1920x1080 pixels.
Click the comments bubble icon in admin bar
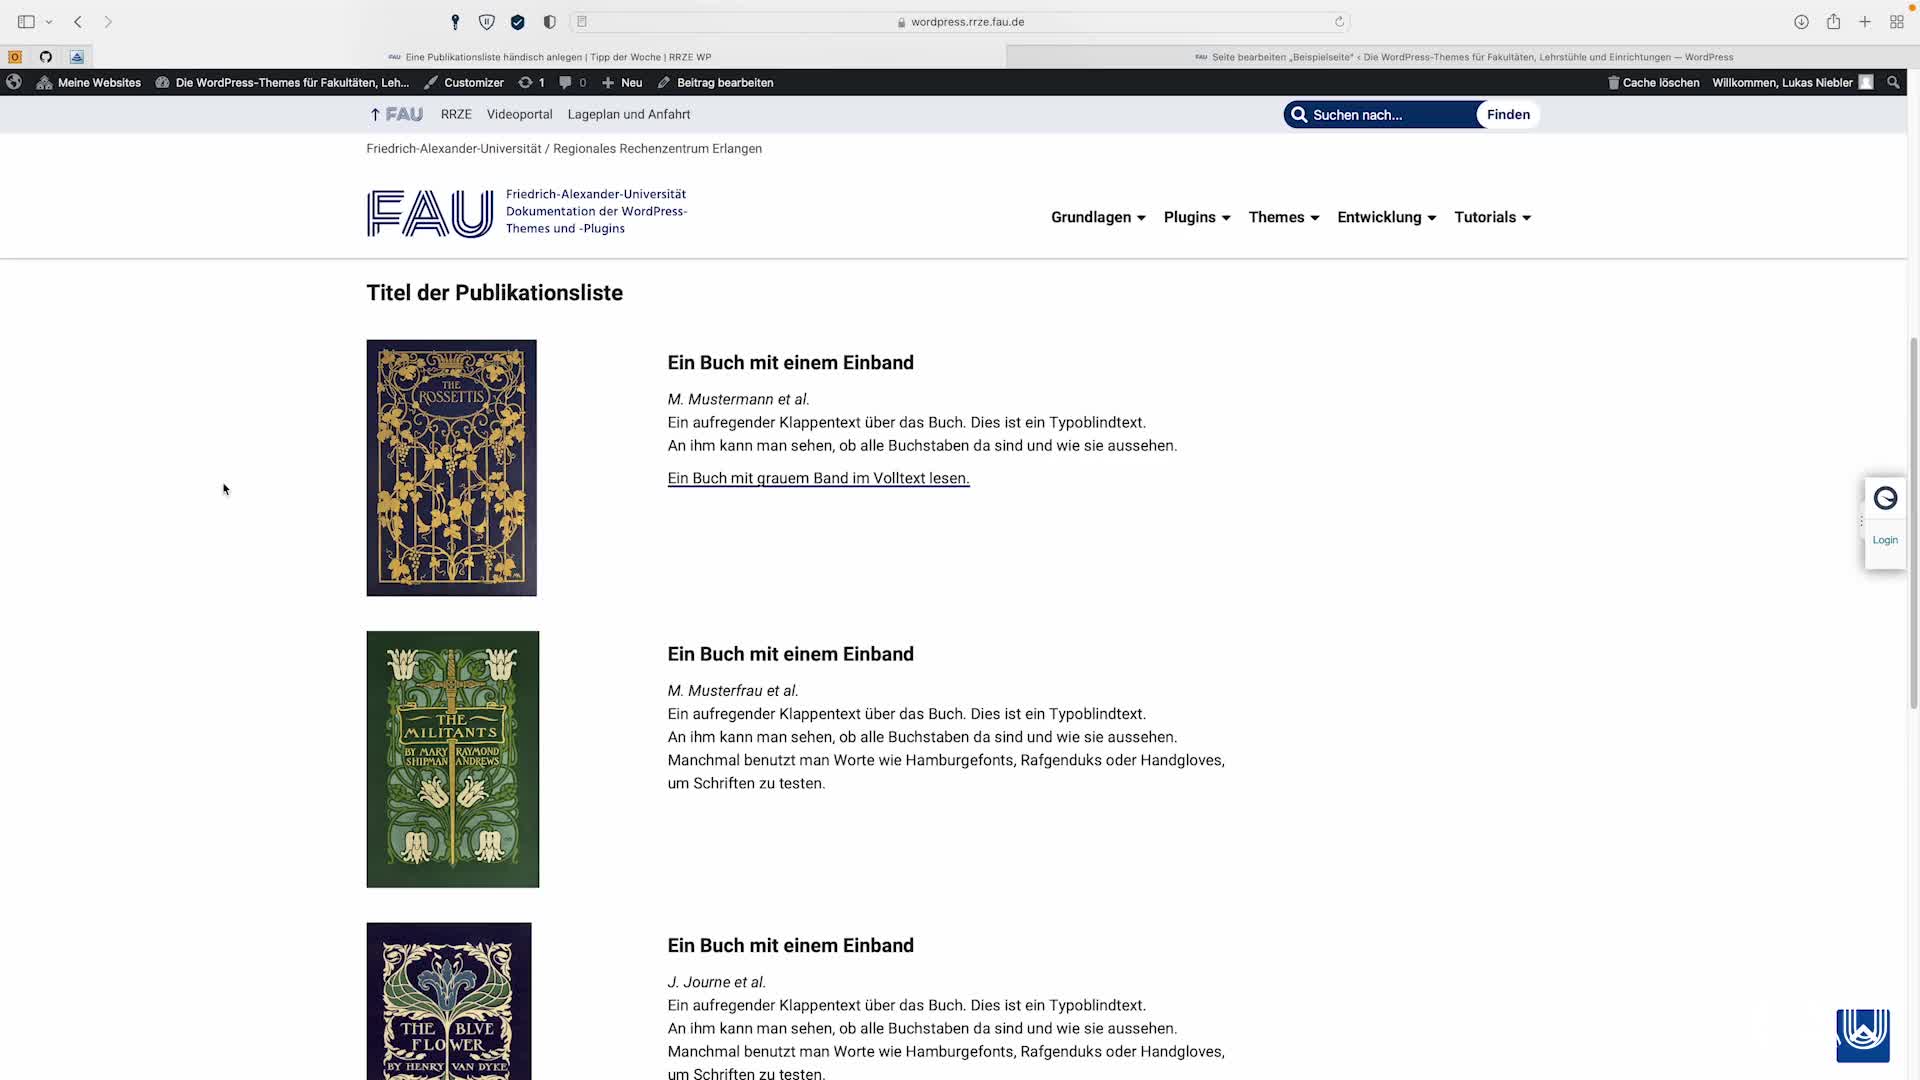[x=565, y=82]
